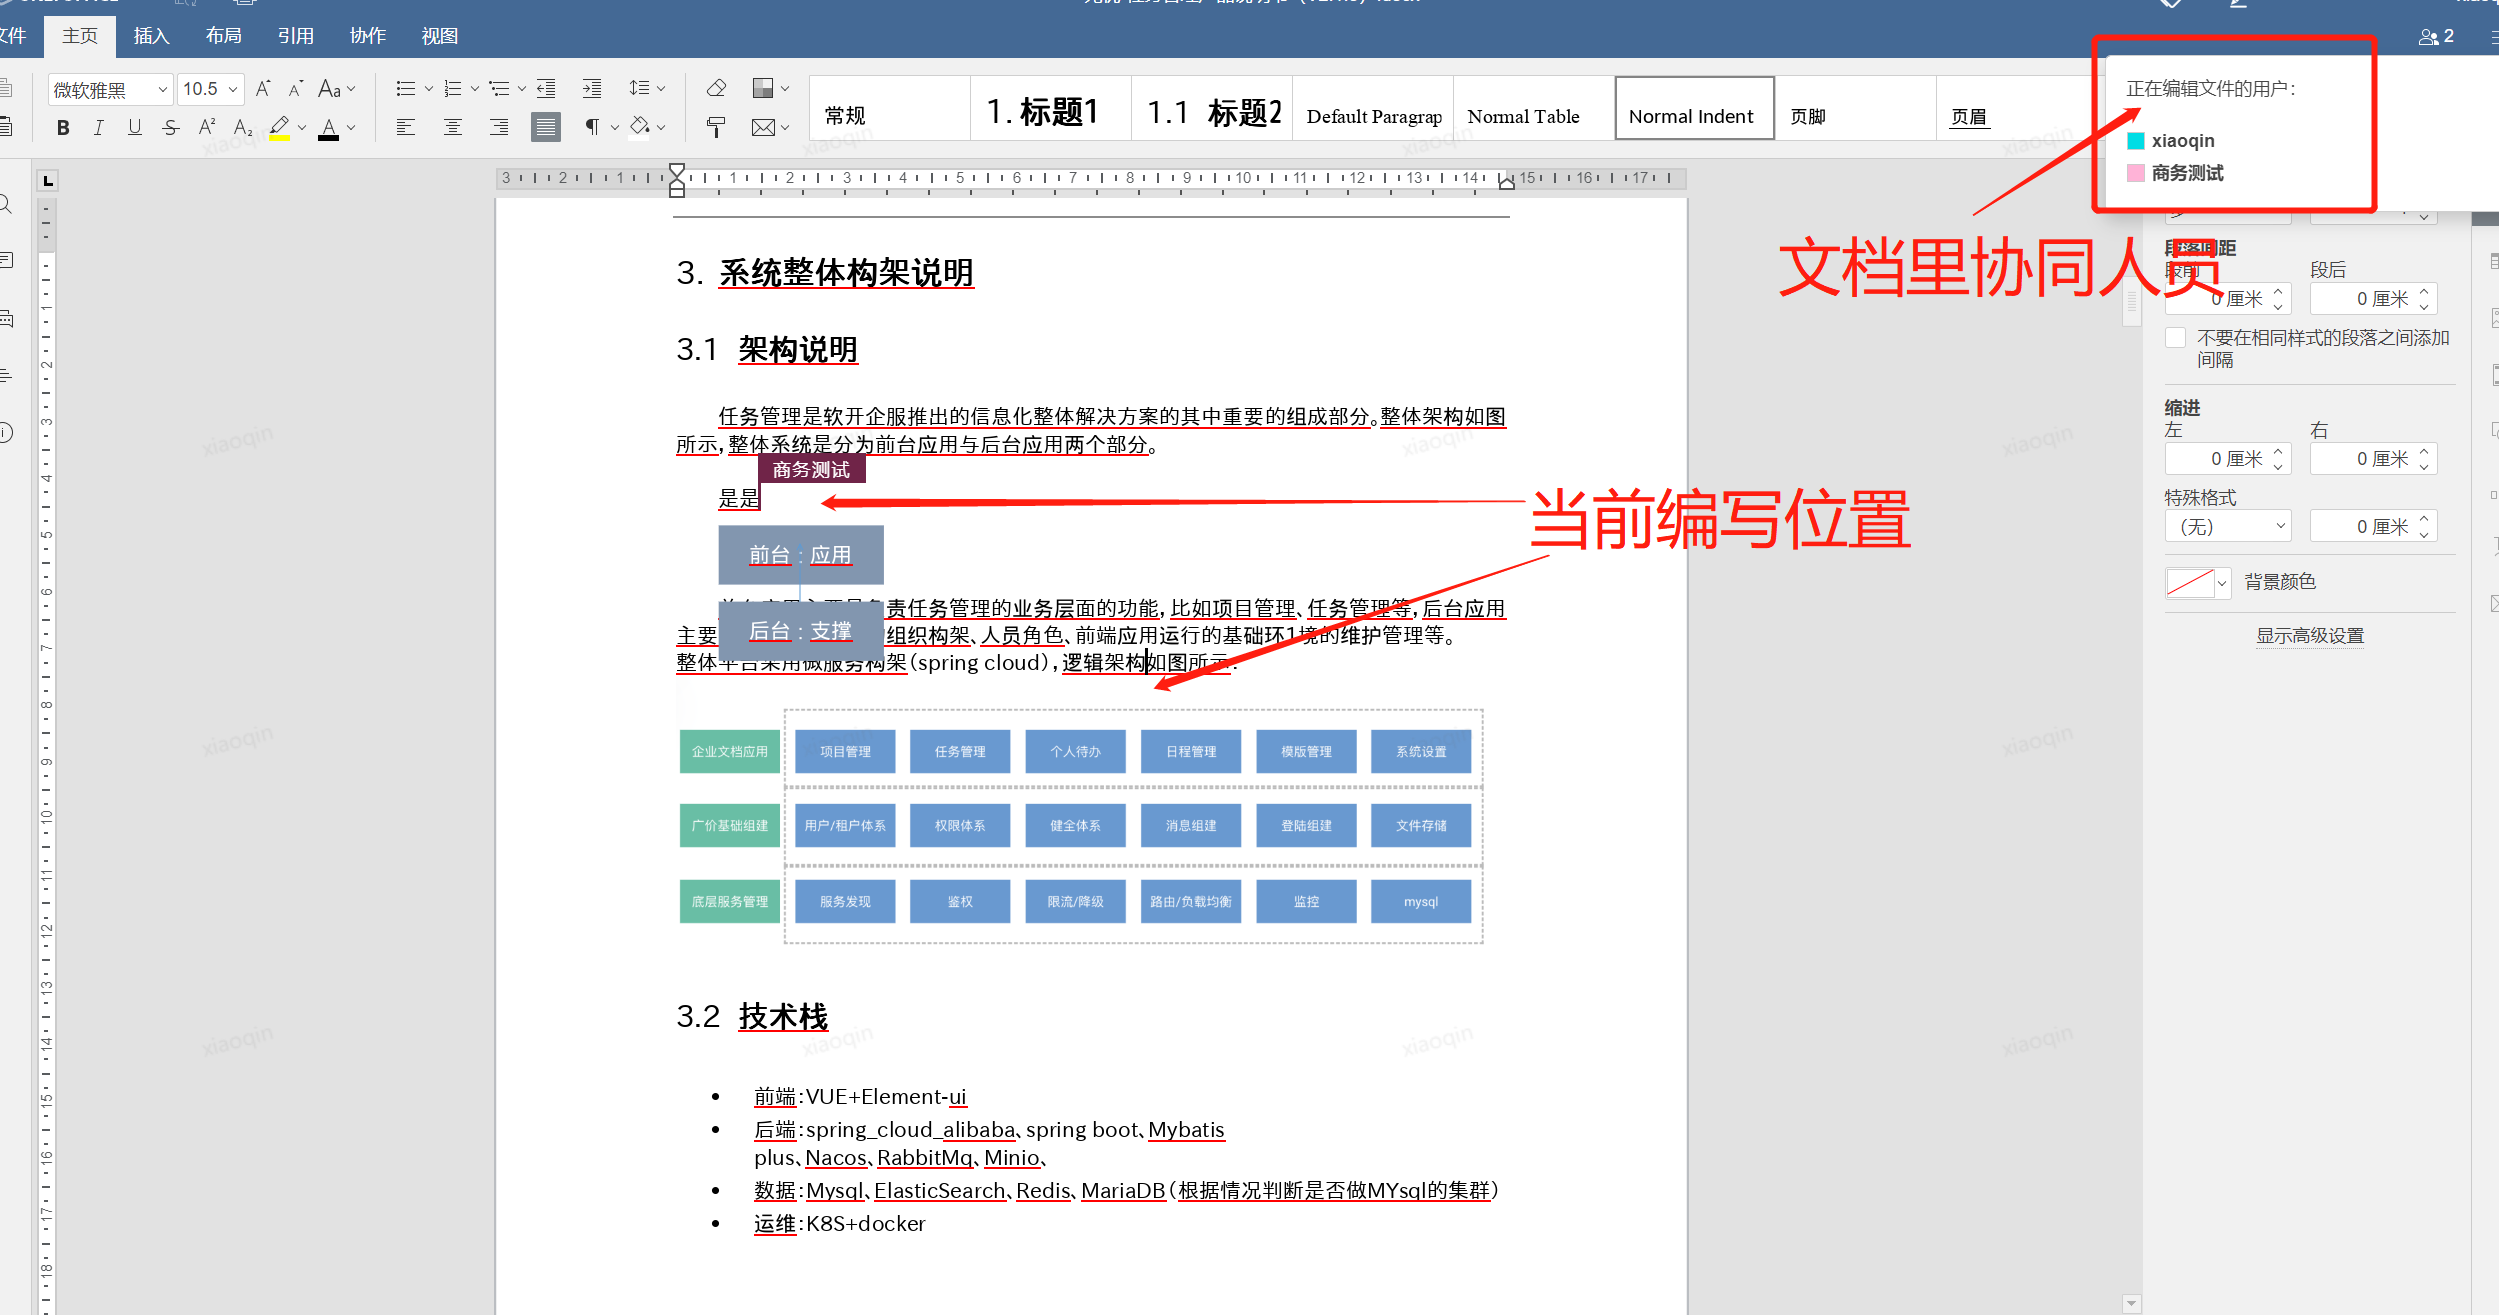Toggle italic formatting
This screenshot has width=2499, height=1315.
coord(98,128)
